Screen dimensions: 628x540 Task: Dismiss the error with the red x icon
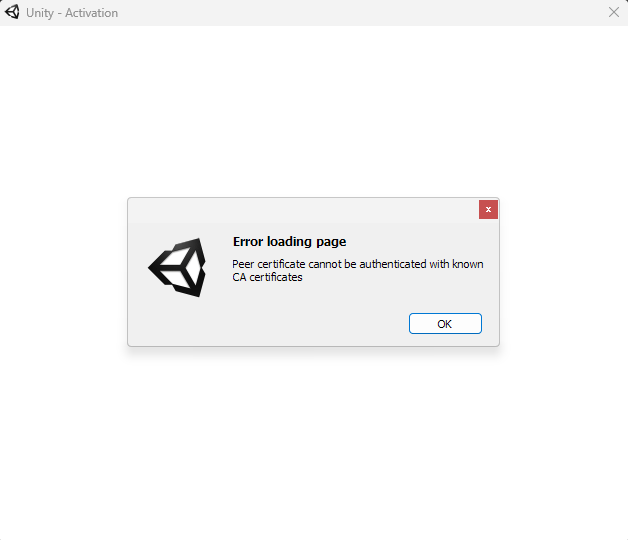click(x=488, y=210)
